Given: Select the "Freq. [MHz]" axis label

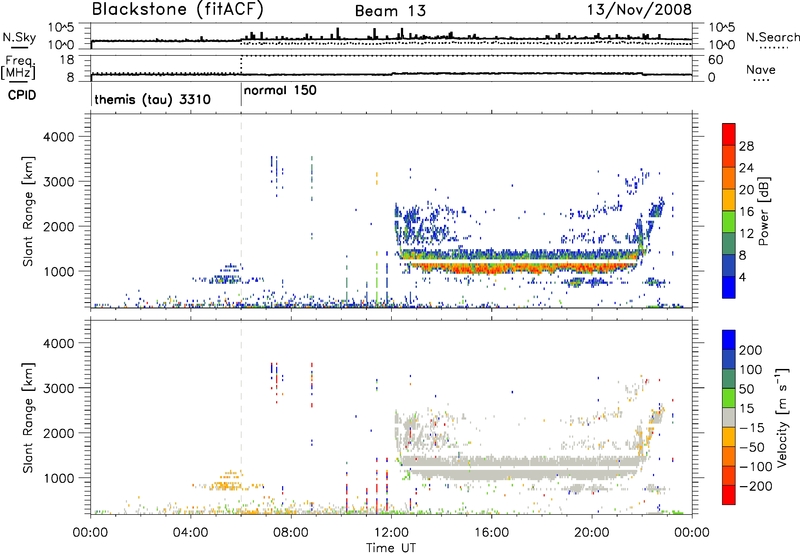Looking at the screenshot, I should pyautogui.click(x=19, y=67).
